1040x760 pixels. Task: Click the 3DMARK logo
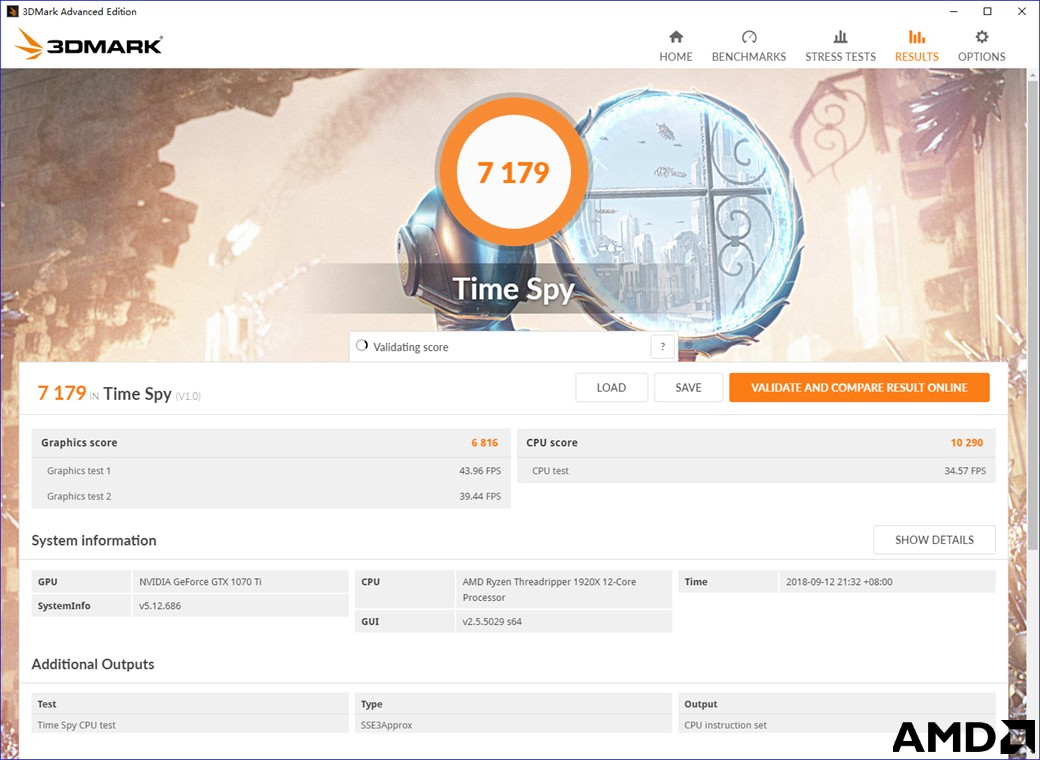coord(88,44)
